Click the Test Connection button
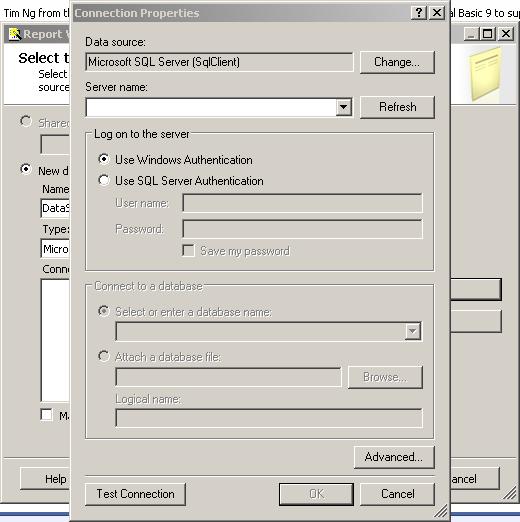The image size is (520, 522). (x=135, y=494)
